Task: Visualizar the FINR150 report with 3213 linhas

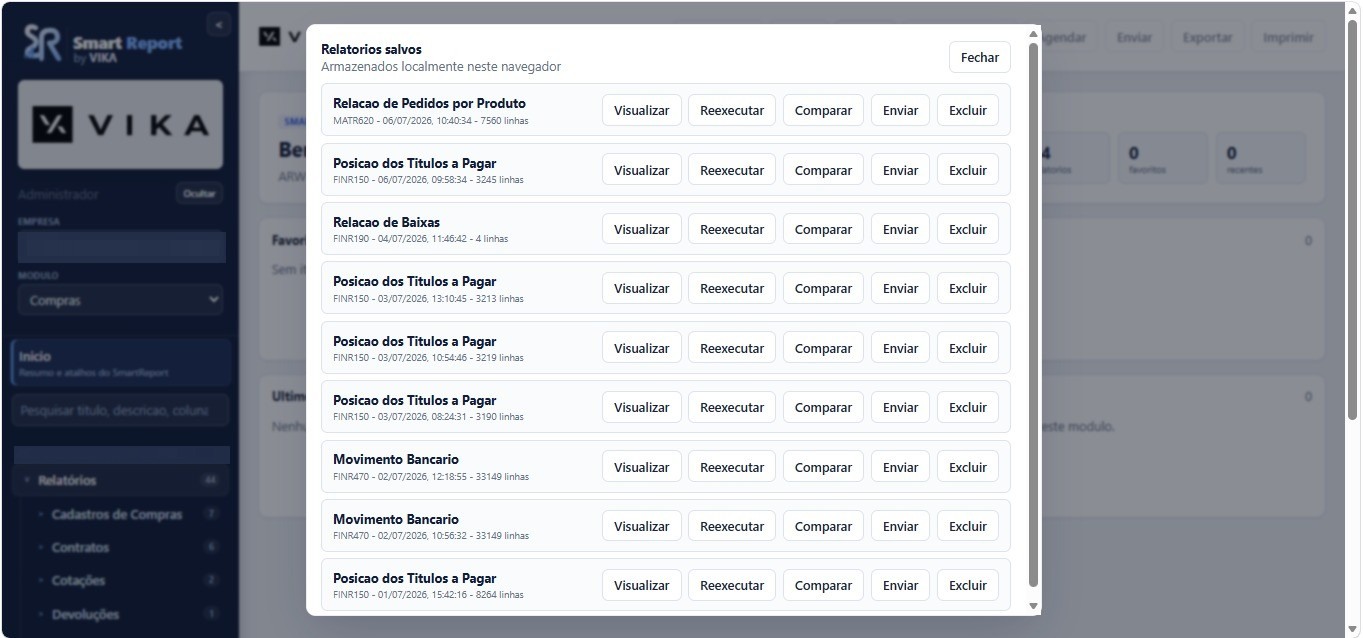Action: [641, 288]
